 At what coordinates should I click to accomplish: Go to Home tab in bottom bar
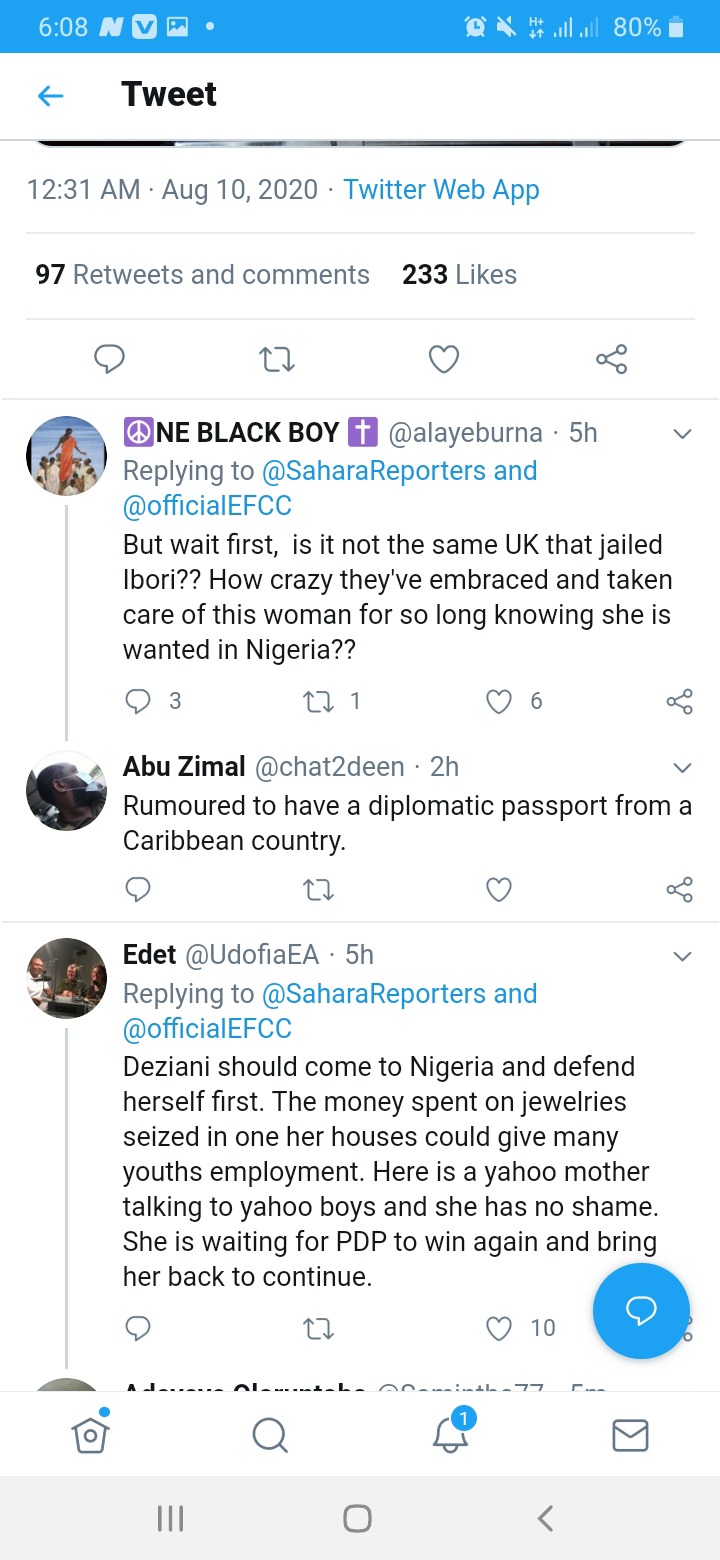point(90,1436)
